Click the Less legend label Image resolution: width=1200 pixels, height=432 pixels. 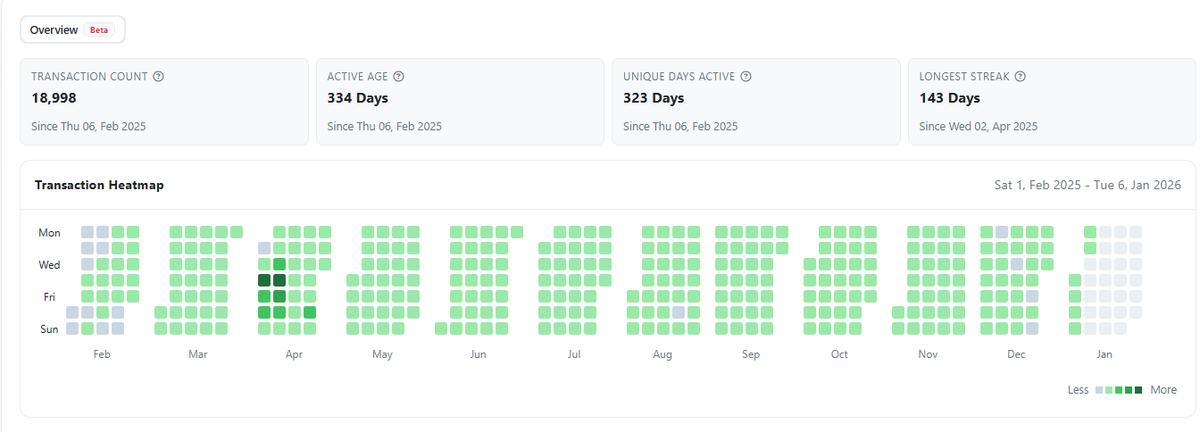pyautogui.click(x=1078, y=390)
